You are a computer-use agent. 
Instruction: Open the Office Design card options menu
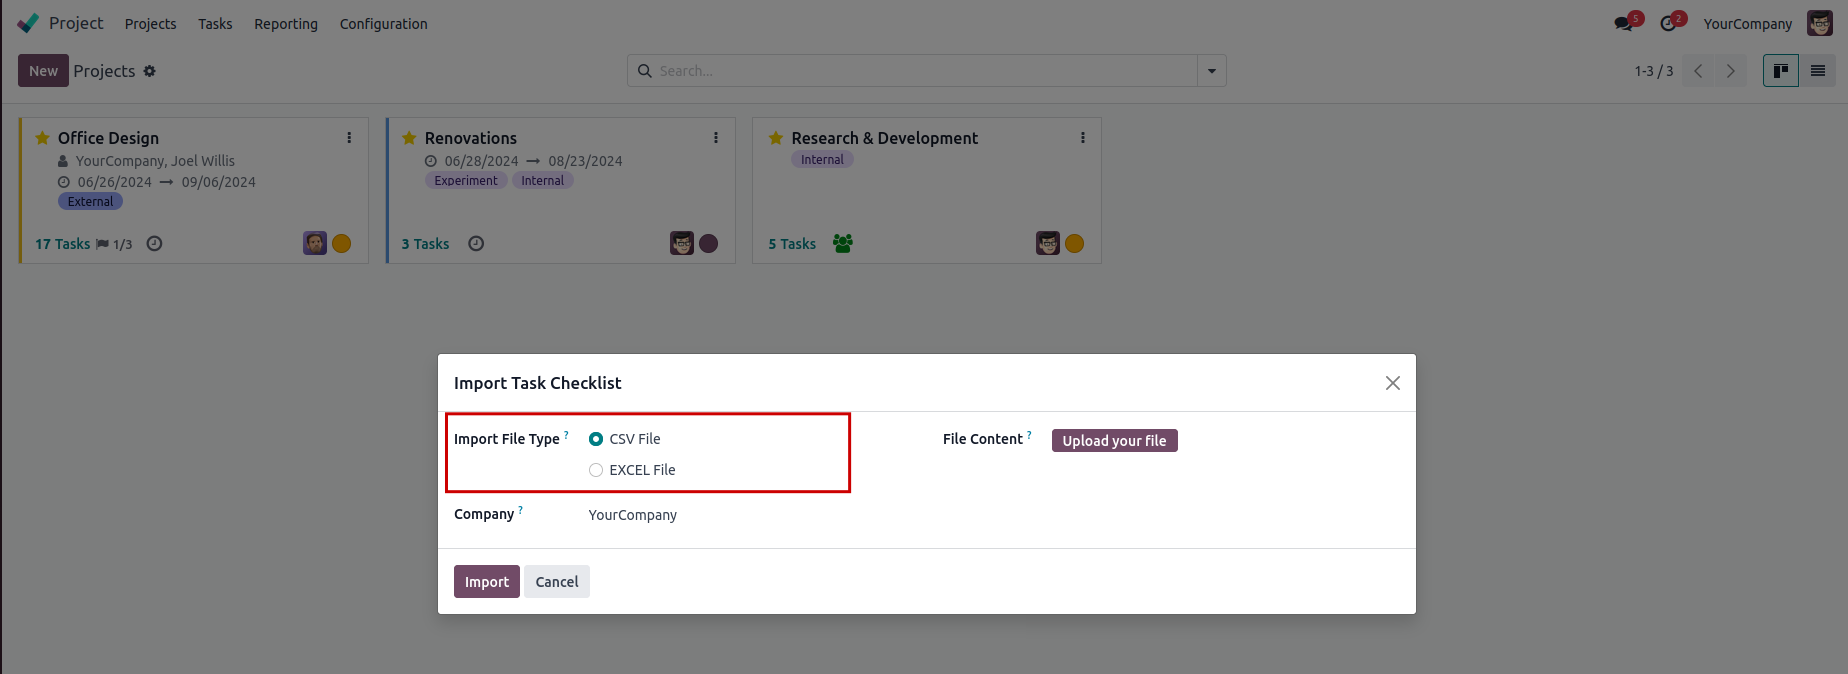[x=349, y=138]
